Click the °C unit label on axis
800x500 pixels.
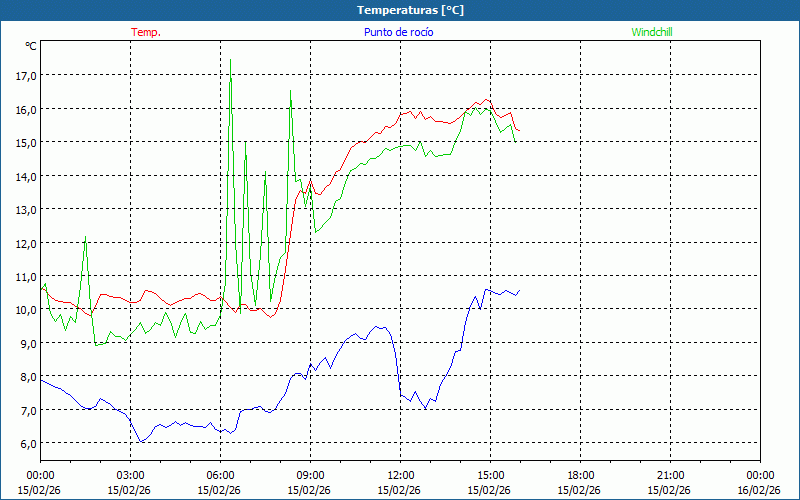click(x=31, y=46)
